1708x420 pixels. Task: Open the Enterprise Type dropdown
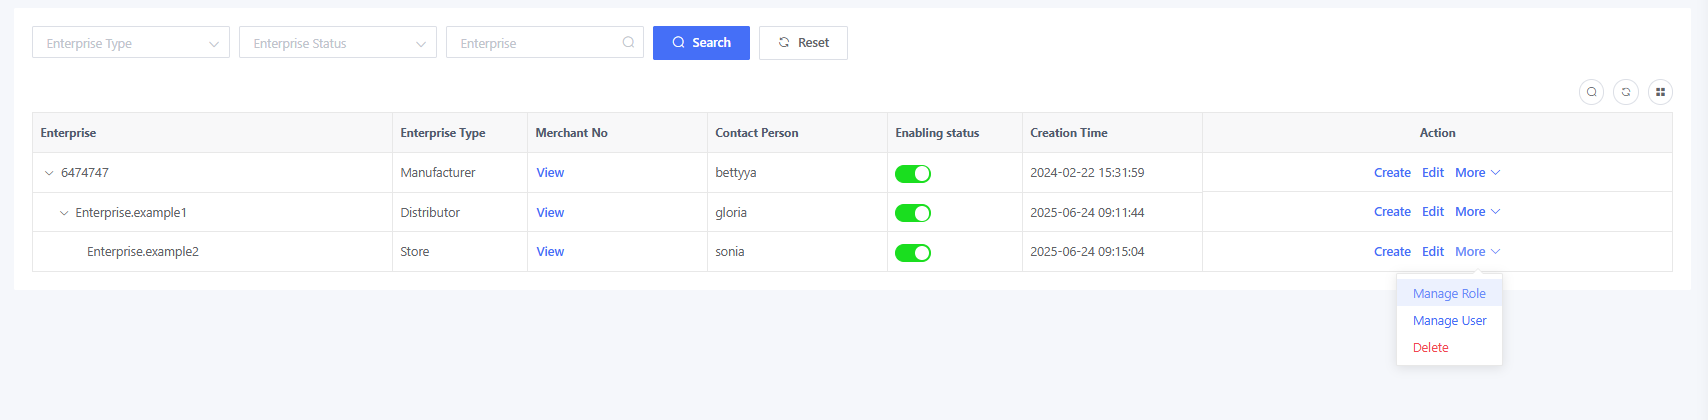(x=131, y=43)
